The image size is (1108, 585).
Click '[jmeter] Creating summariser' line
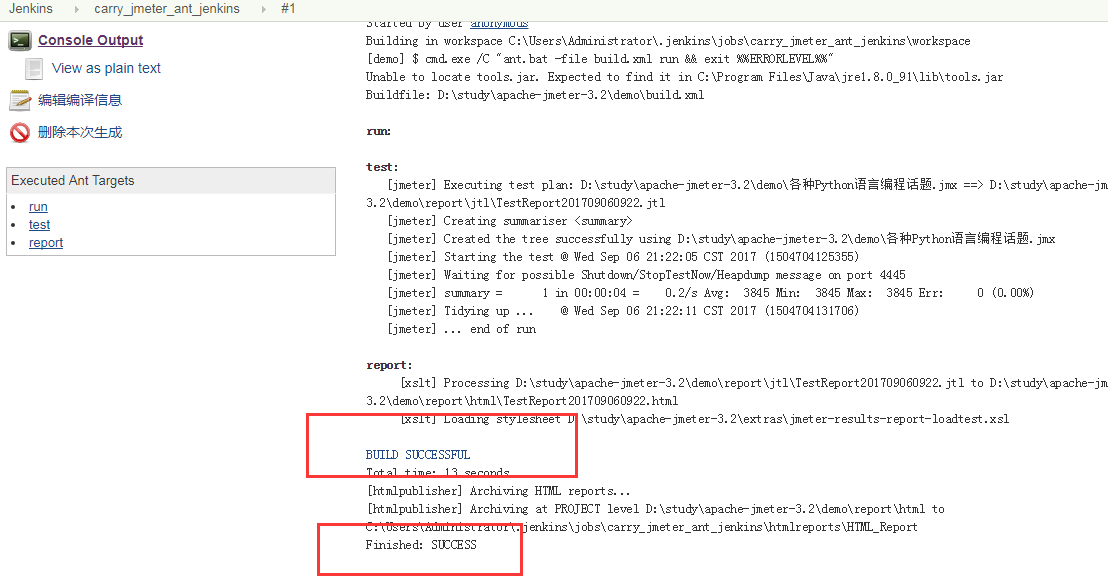pyautogui.click(x=509, y=220)
